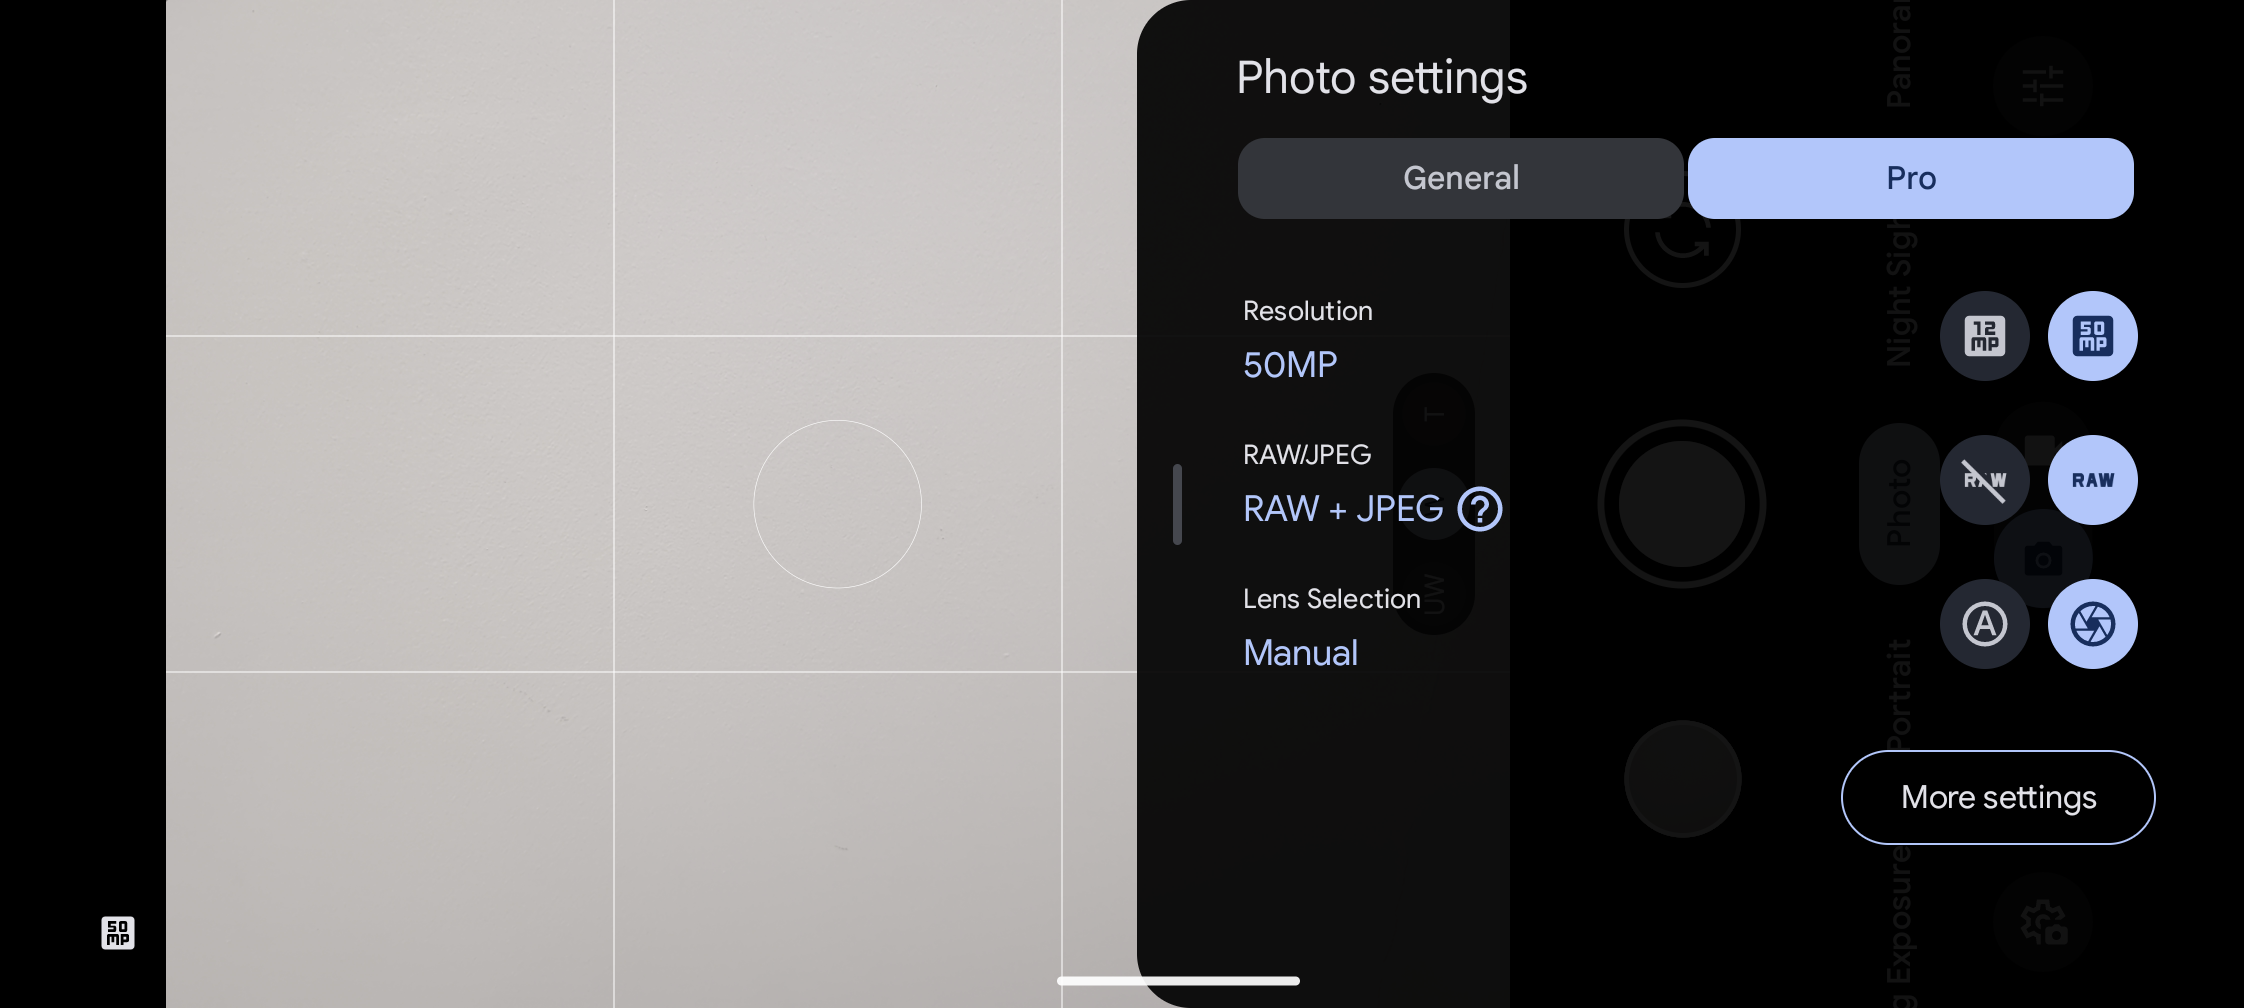Click the Resolution 50MP value

click(1290, 365)
